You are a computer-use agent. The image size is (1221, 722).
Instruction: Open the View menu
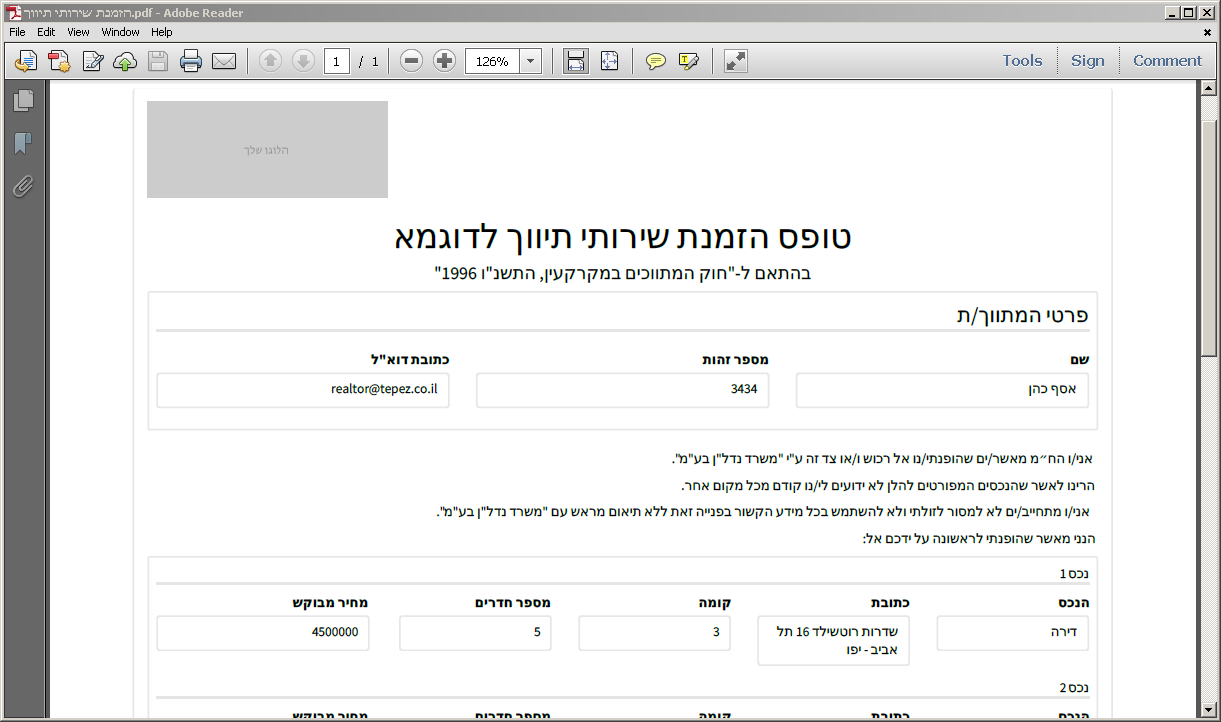click(78, 32)
